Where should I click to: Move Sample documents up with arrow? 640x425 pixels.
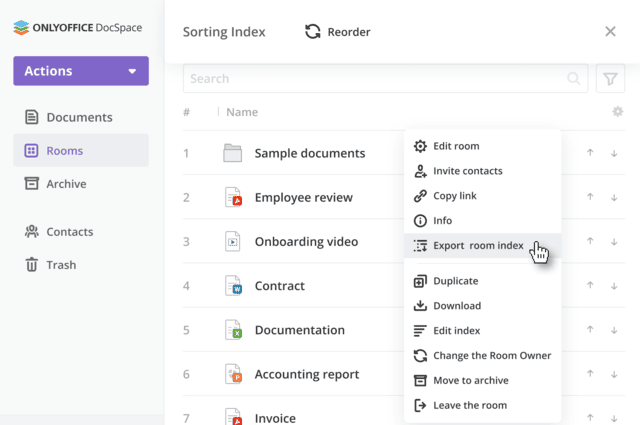(x=590, y=153)
